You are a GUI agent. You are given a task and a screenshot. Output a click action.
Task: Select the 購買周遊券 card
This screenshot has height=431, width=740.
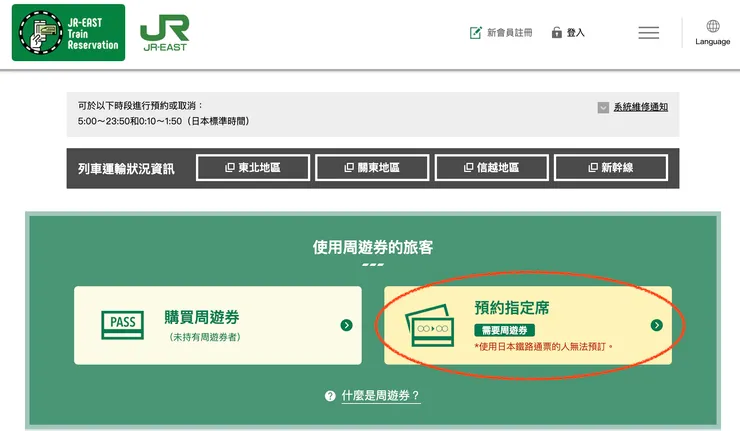click(x=218, y=325)
